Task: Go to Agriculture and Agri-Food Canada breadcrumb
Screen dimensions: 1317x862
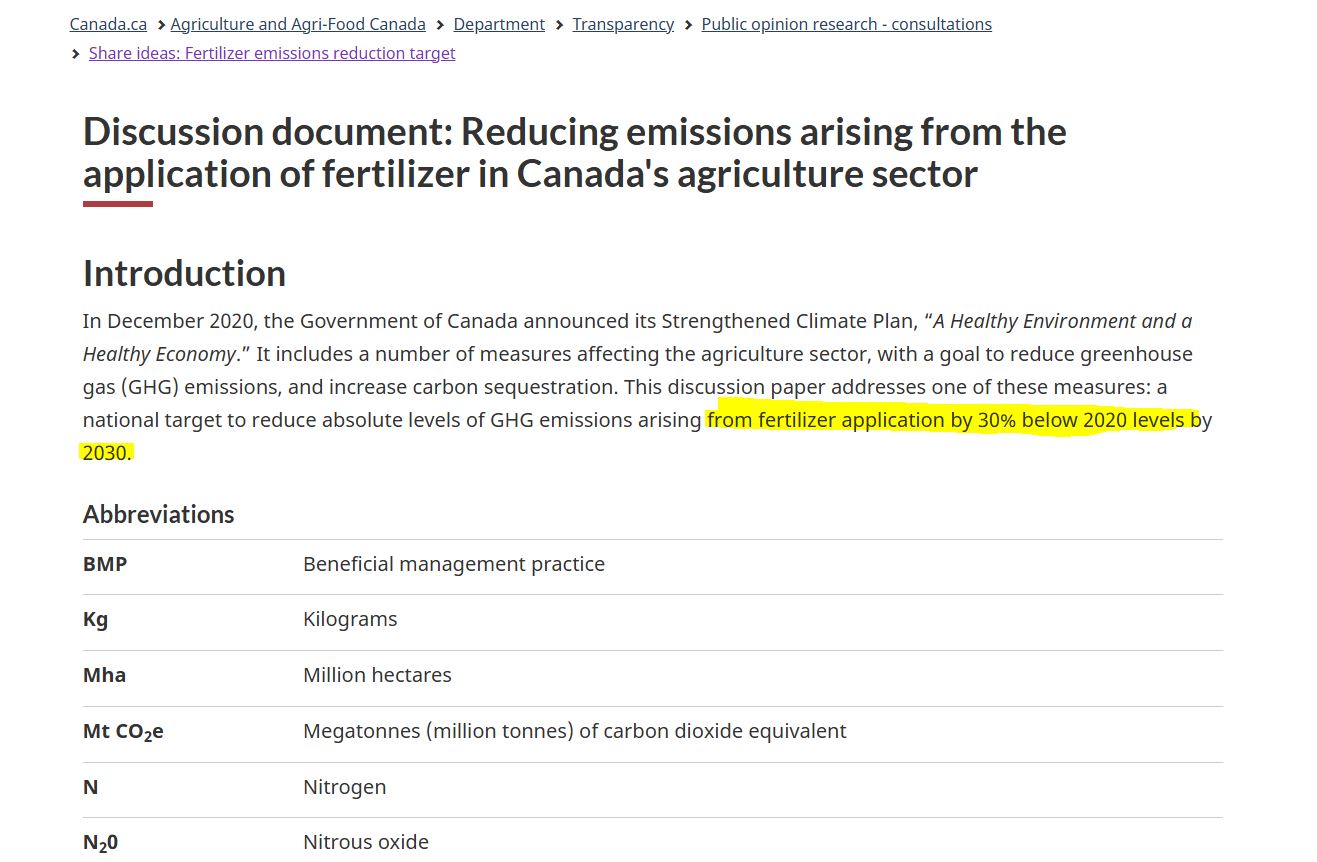Action: coord(298,24)
